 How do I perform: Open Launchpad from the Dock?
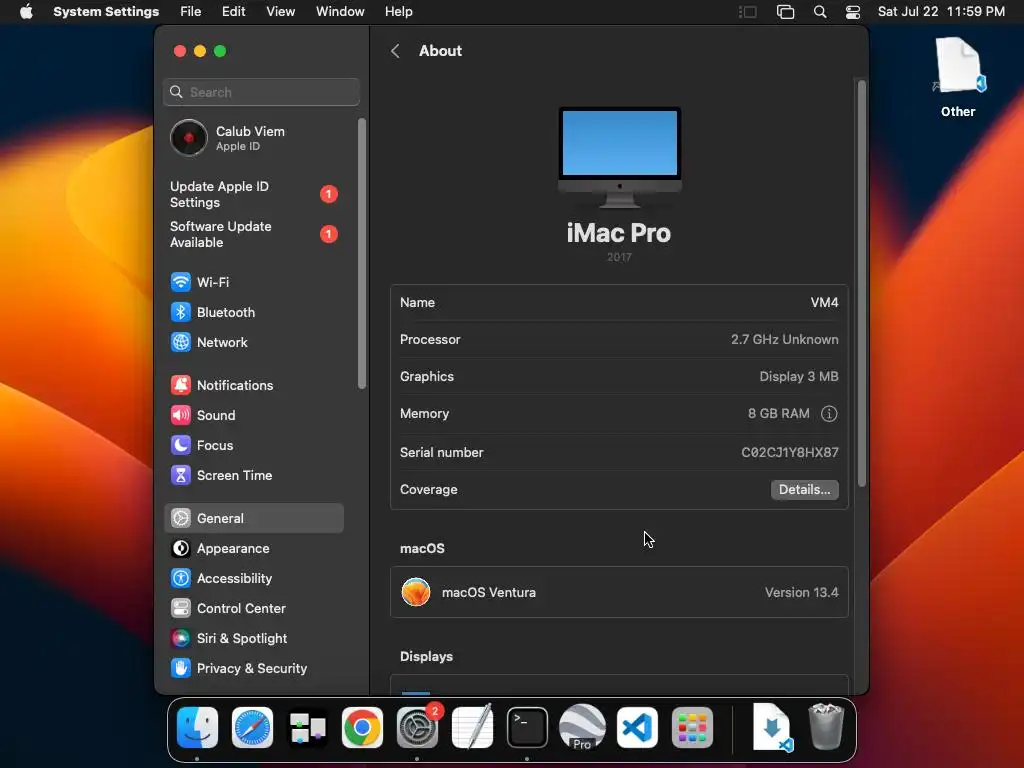click(x=692, y=728)
